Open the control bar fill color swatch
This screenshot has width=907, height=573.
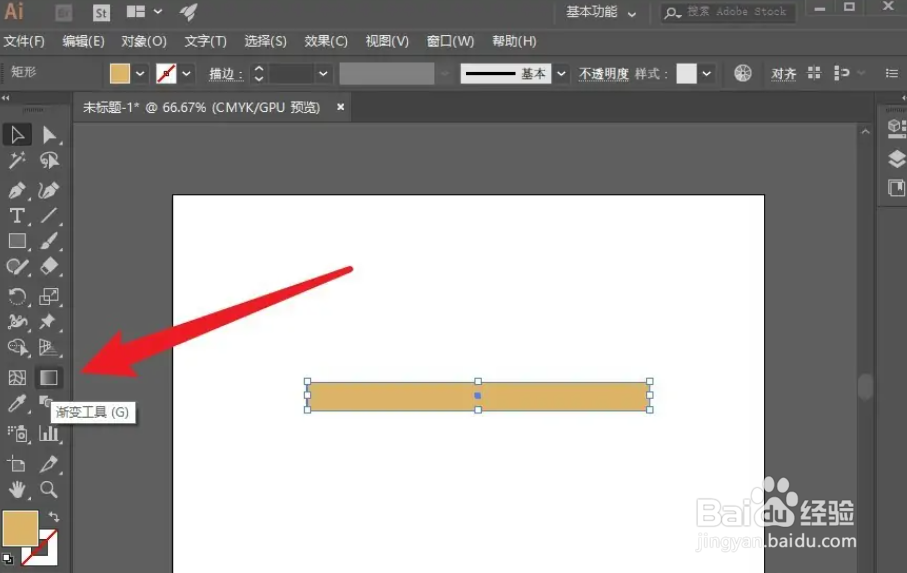[120, 73]
